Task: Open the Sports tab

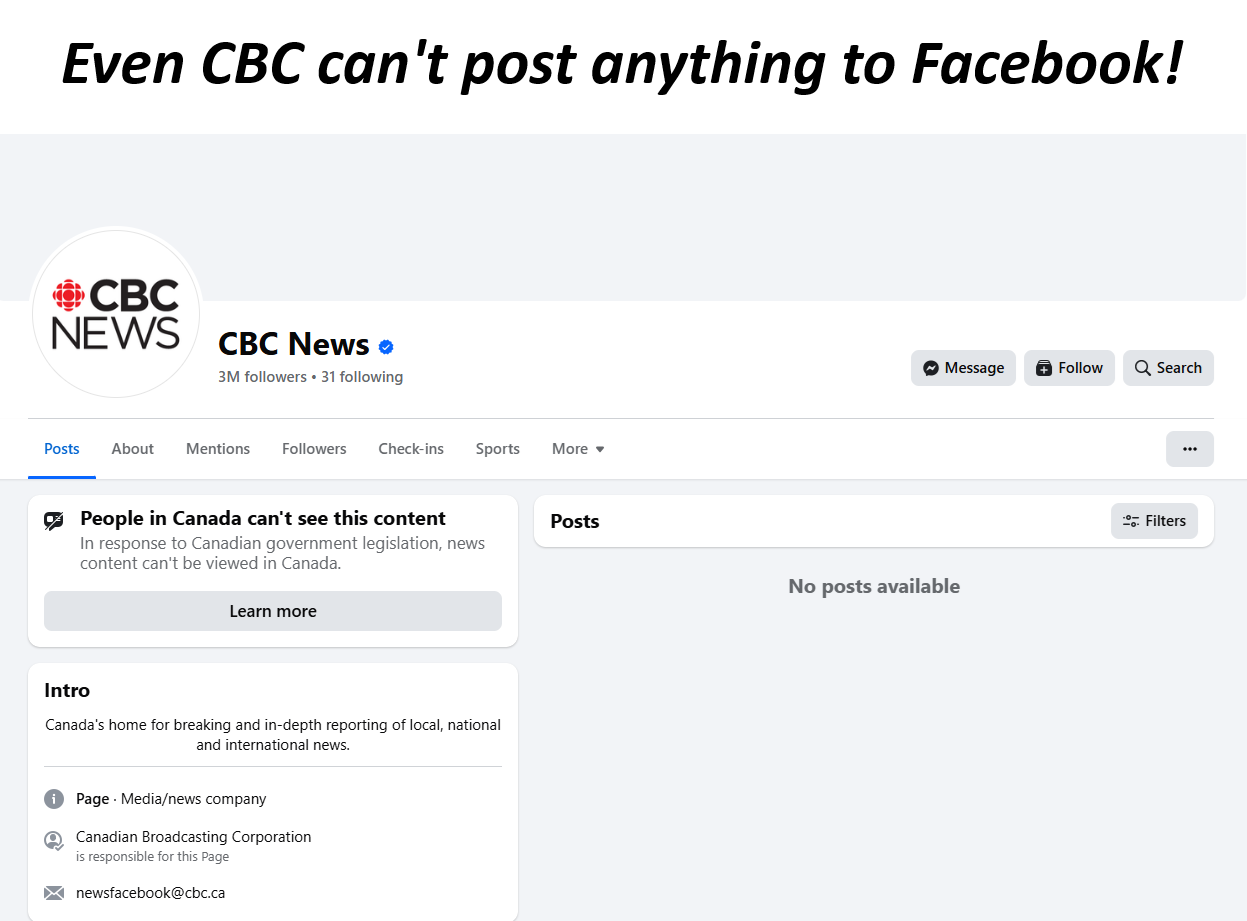Action: coord(498,449)
